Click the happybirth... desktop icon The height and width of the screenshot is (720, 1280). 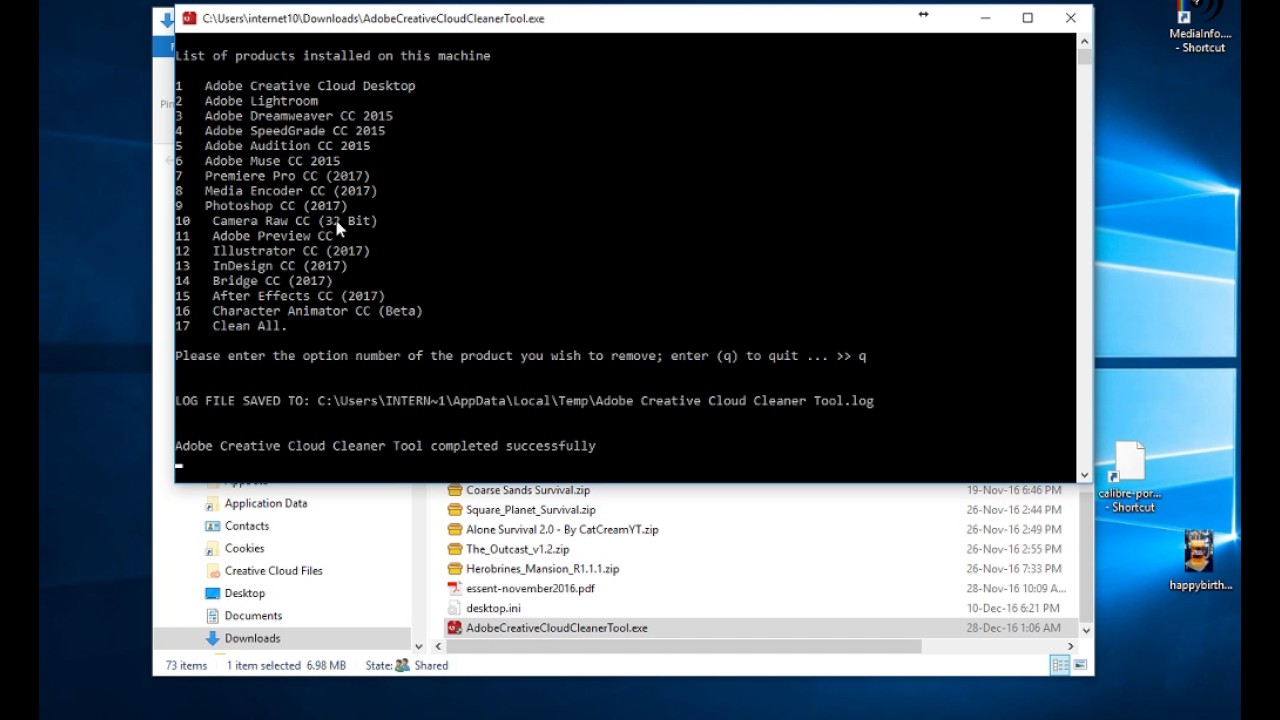[x=1200, y=560]
